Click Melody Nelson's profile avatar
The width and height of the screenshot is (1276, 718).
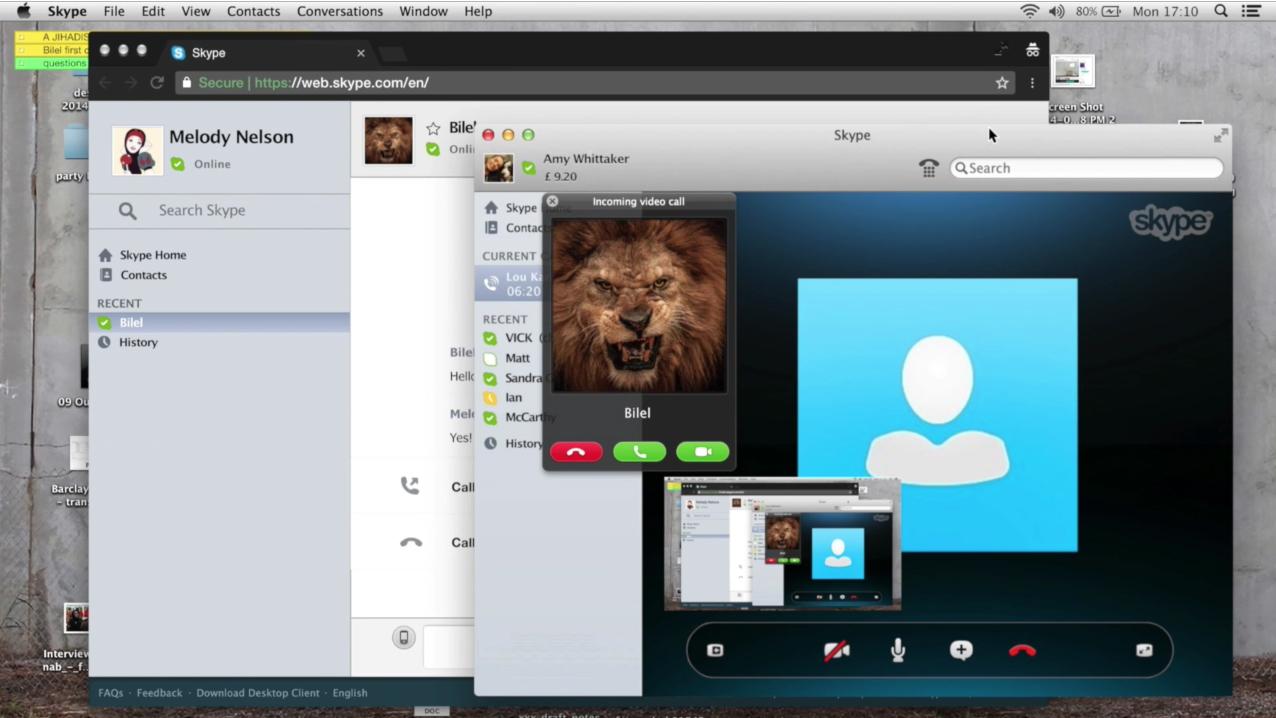click(137, 151)
